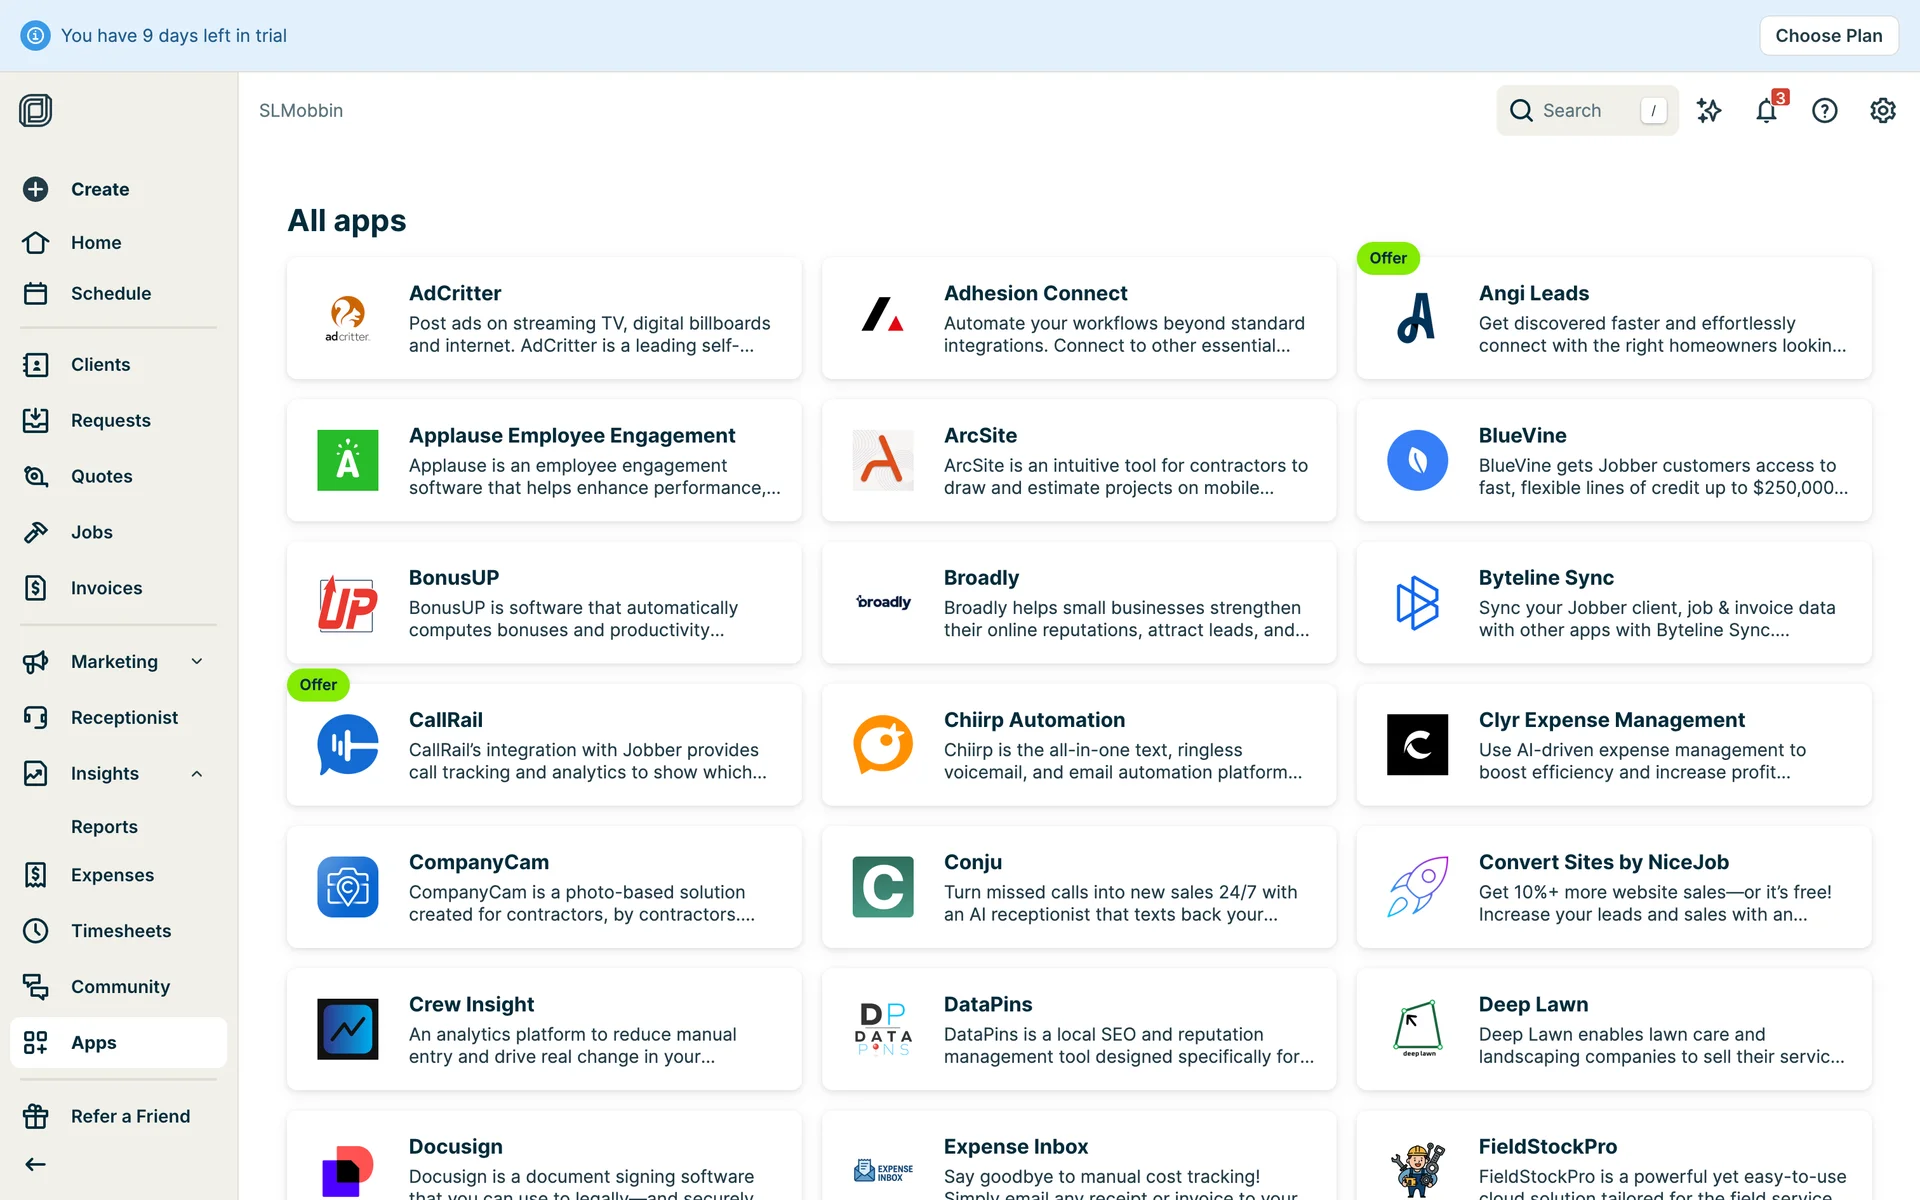This screenshot has width=1920, height=1200.
Task: Collapse sidebar with the back arrow icon
Action: click(x=36, y=1164)
